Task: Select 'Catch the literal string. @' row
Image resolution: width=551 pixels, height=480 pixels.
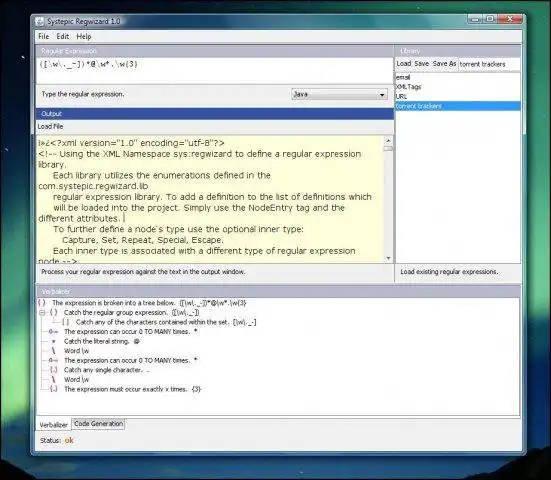Action: (x=102, y=341)
